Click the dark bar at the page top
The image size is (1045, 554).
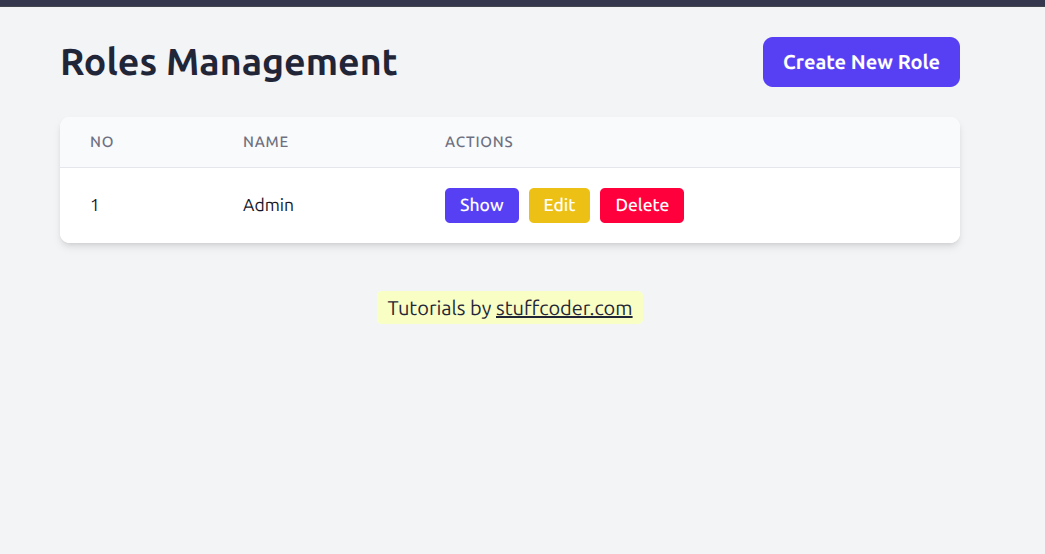point(522,3)
